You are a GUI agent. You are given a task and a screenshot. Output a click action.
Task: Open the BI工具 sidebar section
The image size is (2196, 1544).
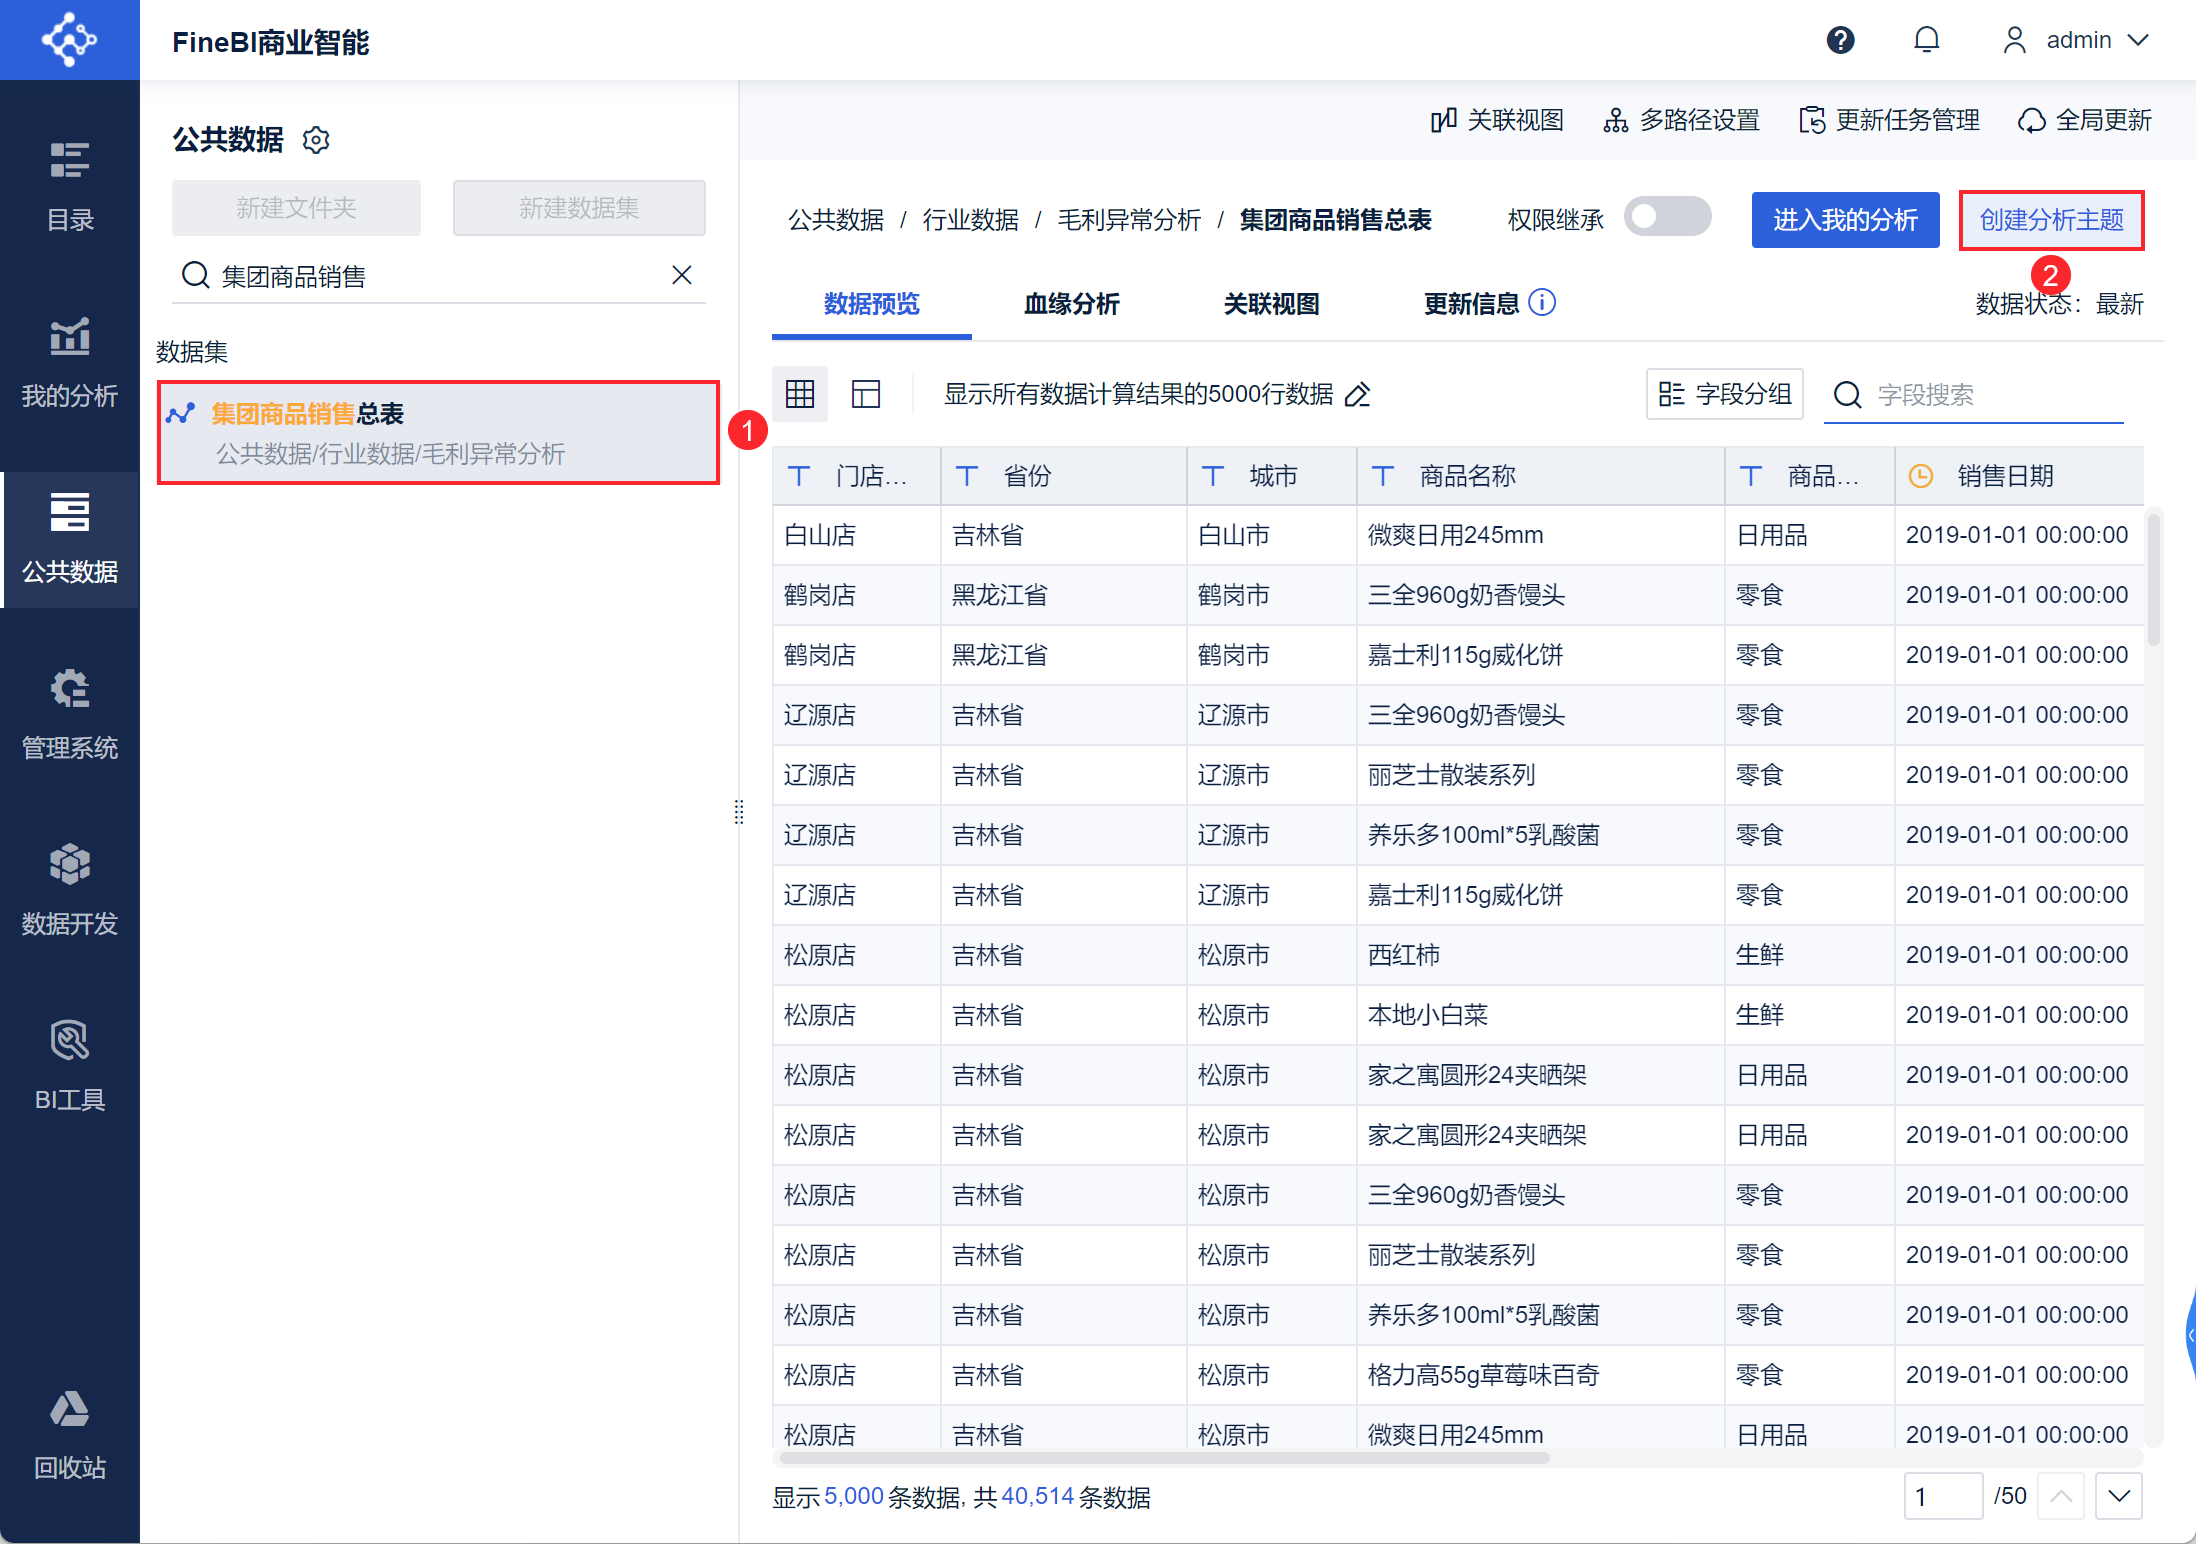70,1067
